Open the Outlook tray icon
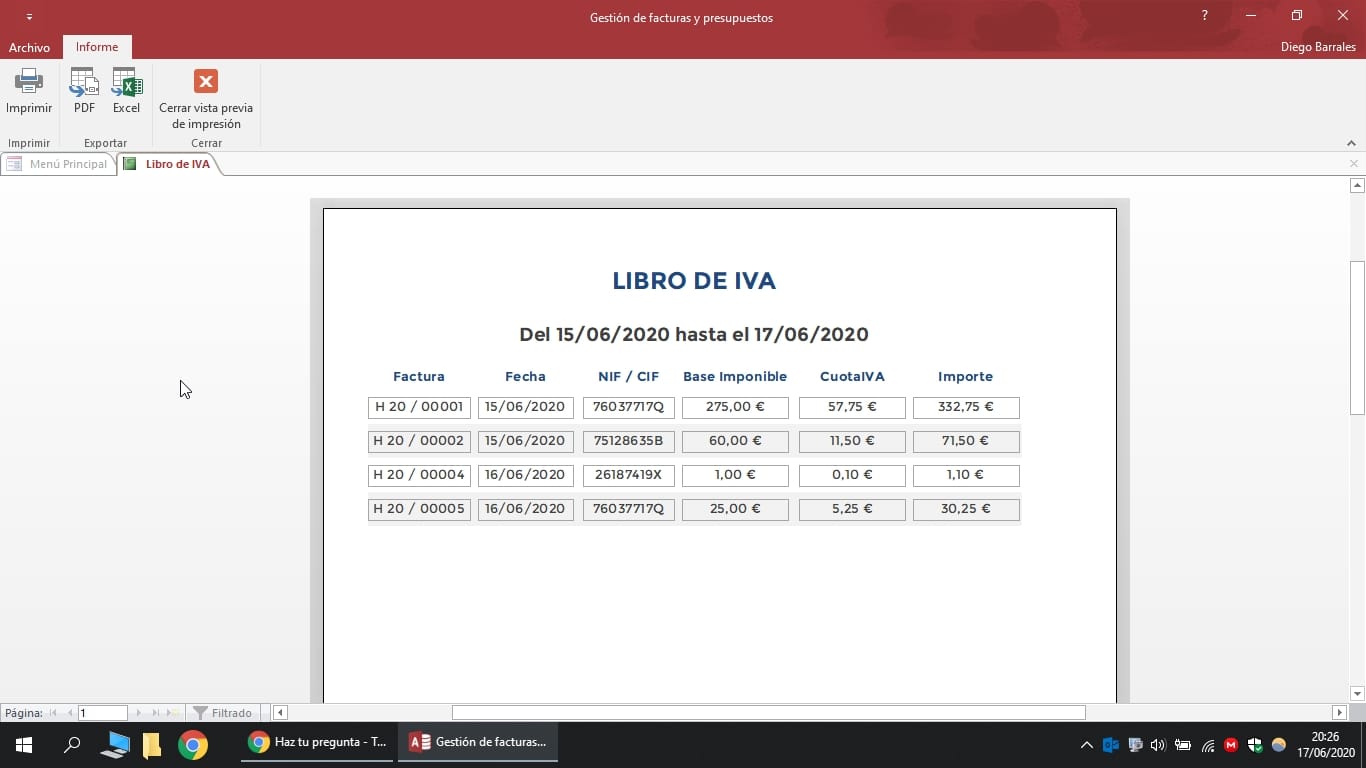Viewport: 1366px width, 768px height. 1110,745
